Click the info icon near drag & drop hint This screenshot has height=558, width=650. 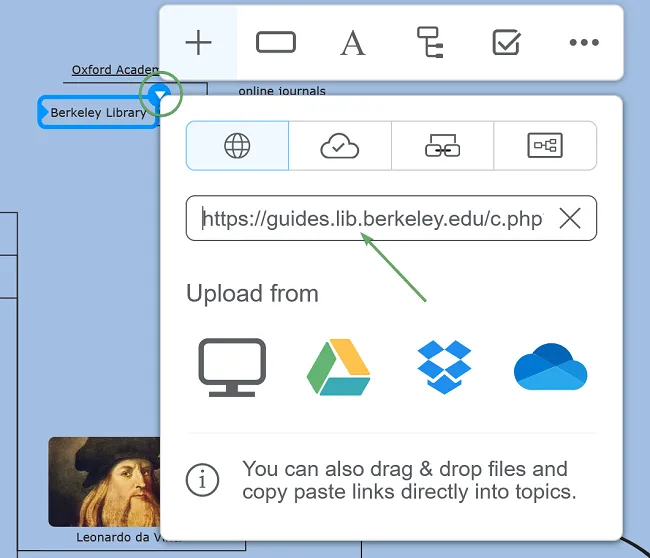203,480
